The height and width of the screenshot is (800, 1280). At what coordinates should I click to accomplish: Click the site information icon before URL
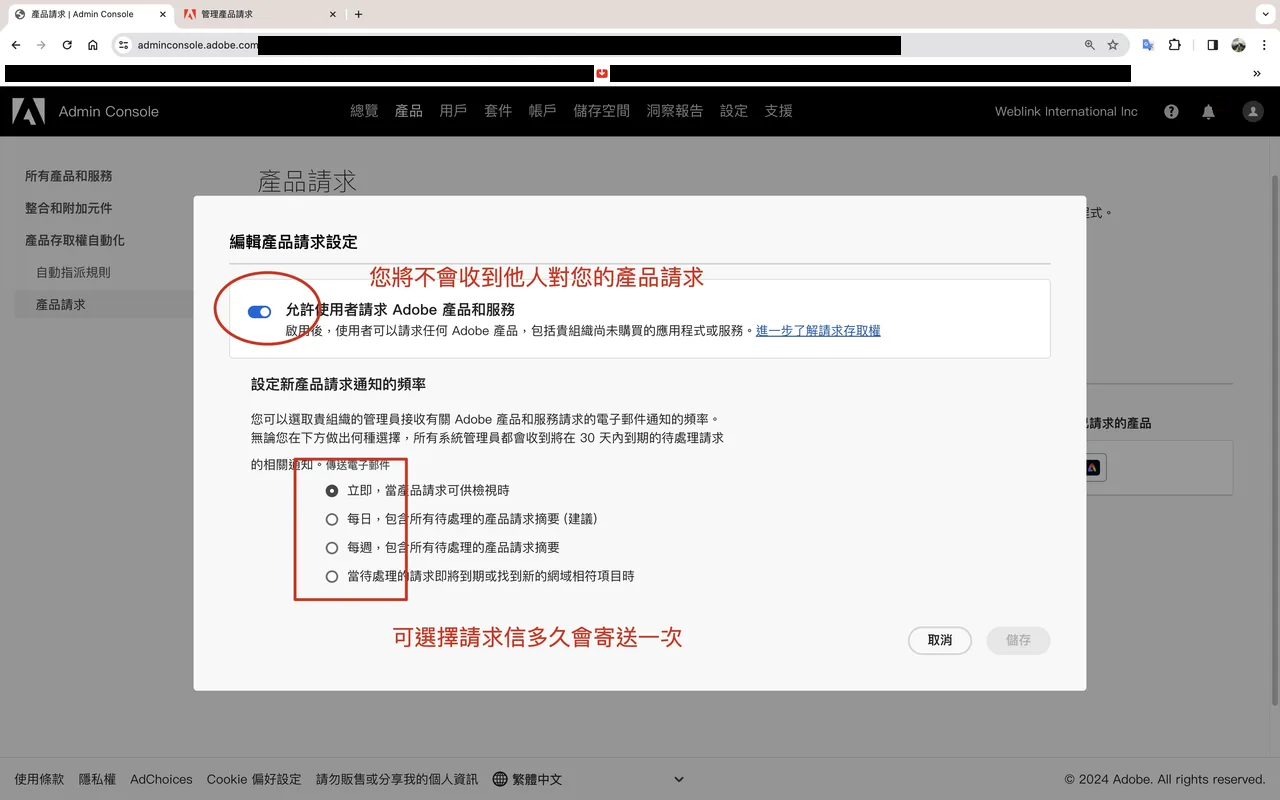coord(124,45)
